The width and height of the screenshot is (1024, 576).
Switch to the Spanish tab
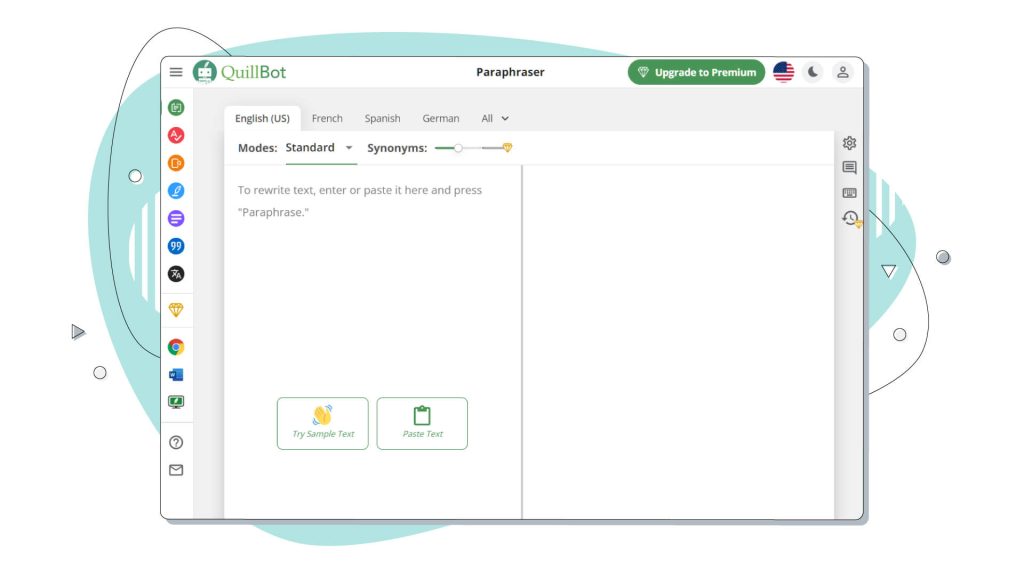click(x=382, y=118)
